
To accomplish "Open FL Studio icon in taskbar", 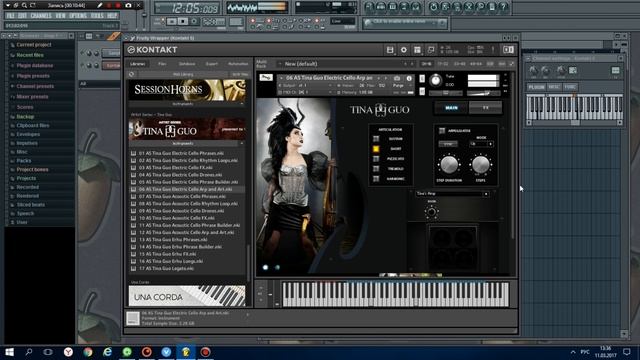I will [x=186, y=352].
